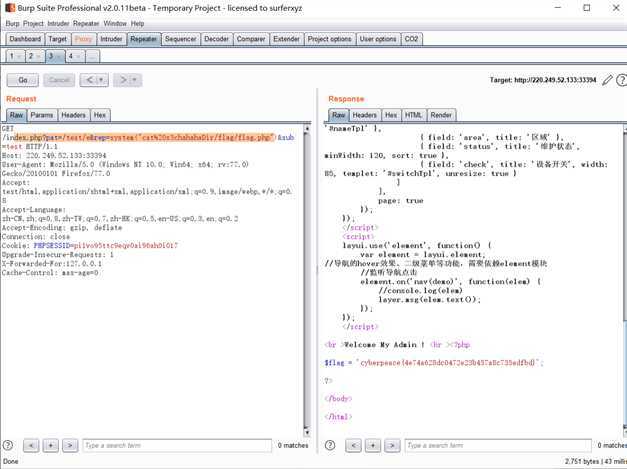This screenshot has width=627, height=469.
Task: Focus the response search term field
Action: pyautogui.click(x=499, y=445)
